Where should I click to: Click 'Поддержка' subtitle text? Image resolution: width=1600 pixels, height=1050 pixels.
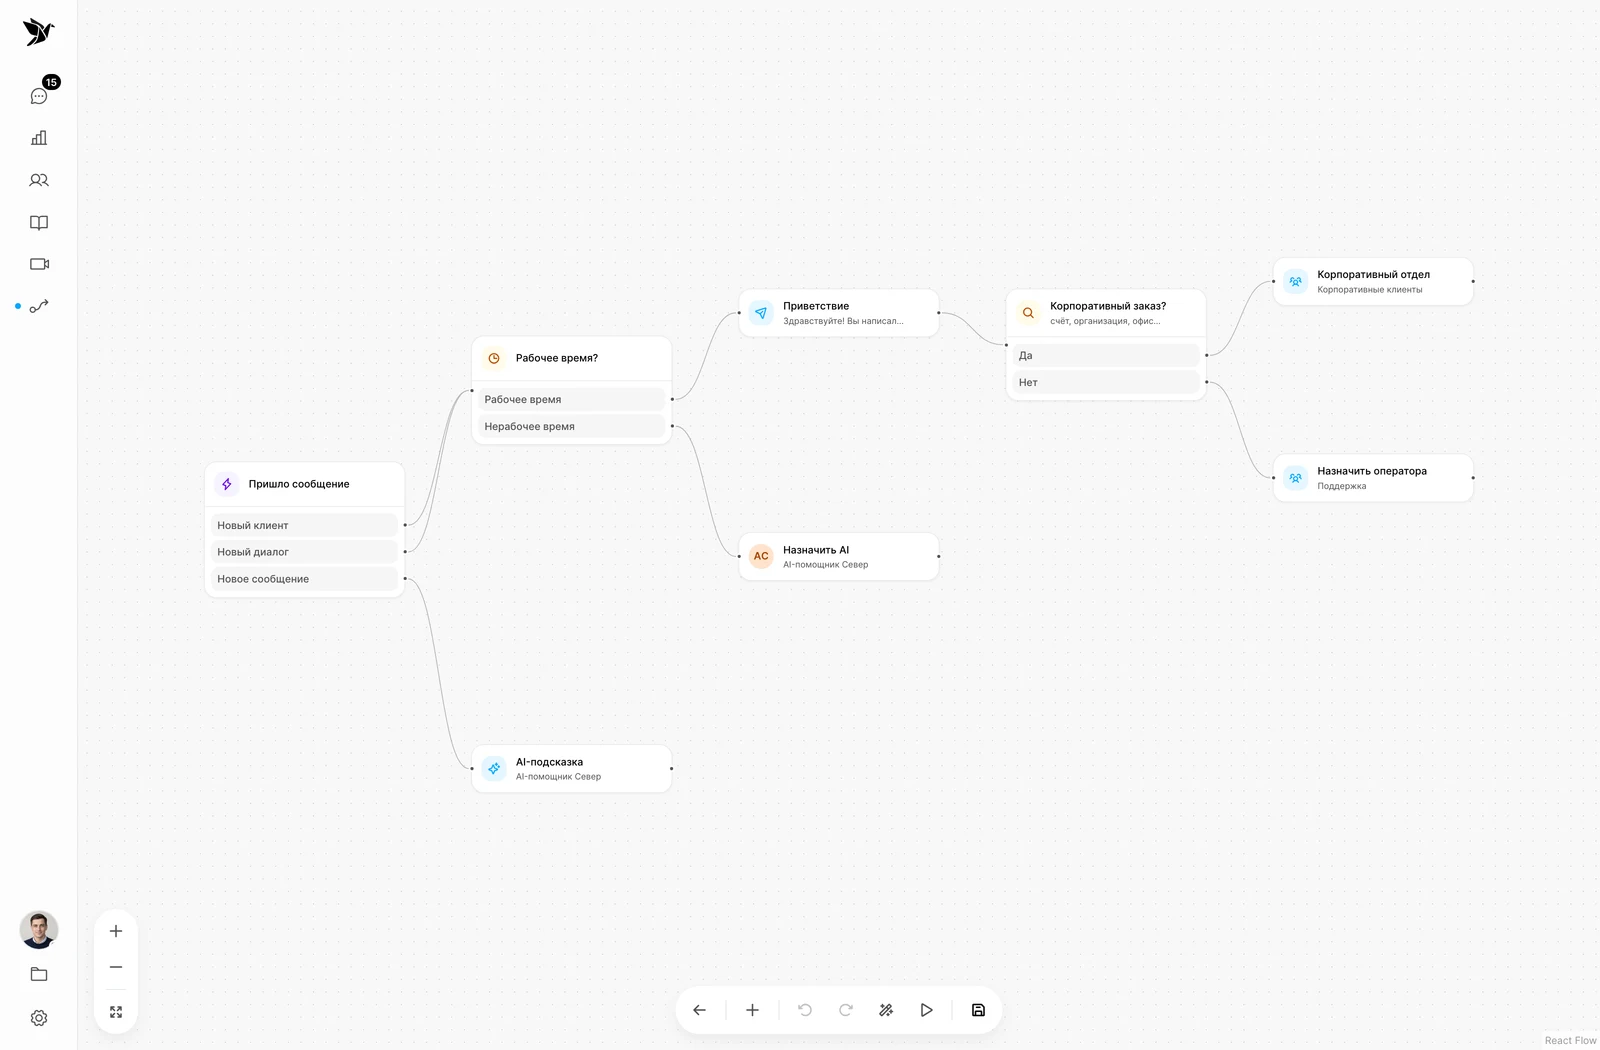coord(1341,486)
